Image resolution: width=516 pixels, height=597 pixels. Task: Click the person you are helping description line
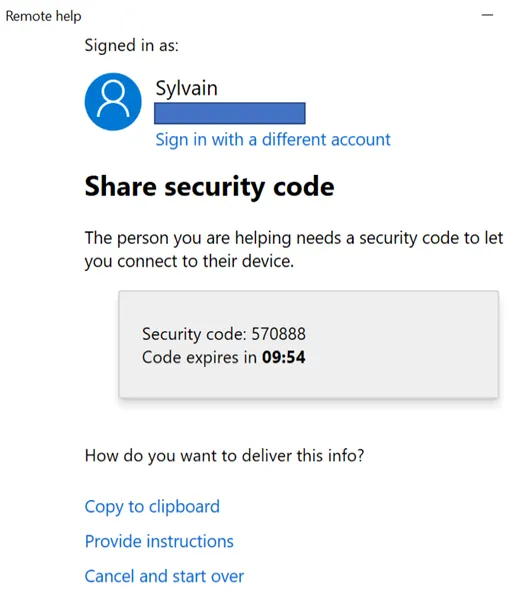(294, 238)
